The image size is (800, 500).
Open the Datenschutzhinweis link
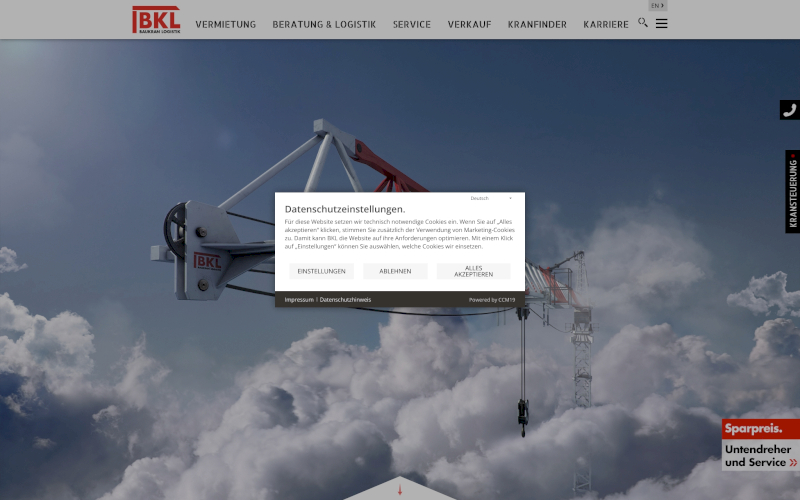(345, 299)
